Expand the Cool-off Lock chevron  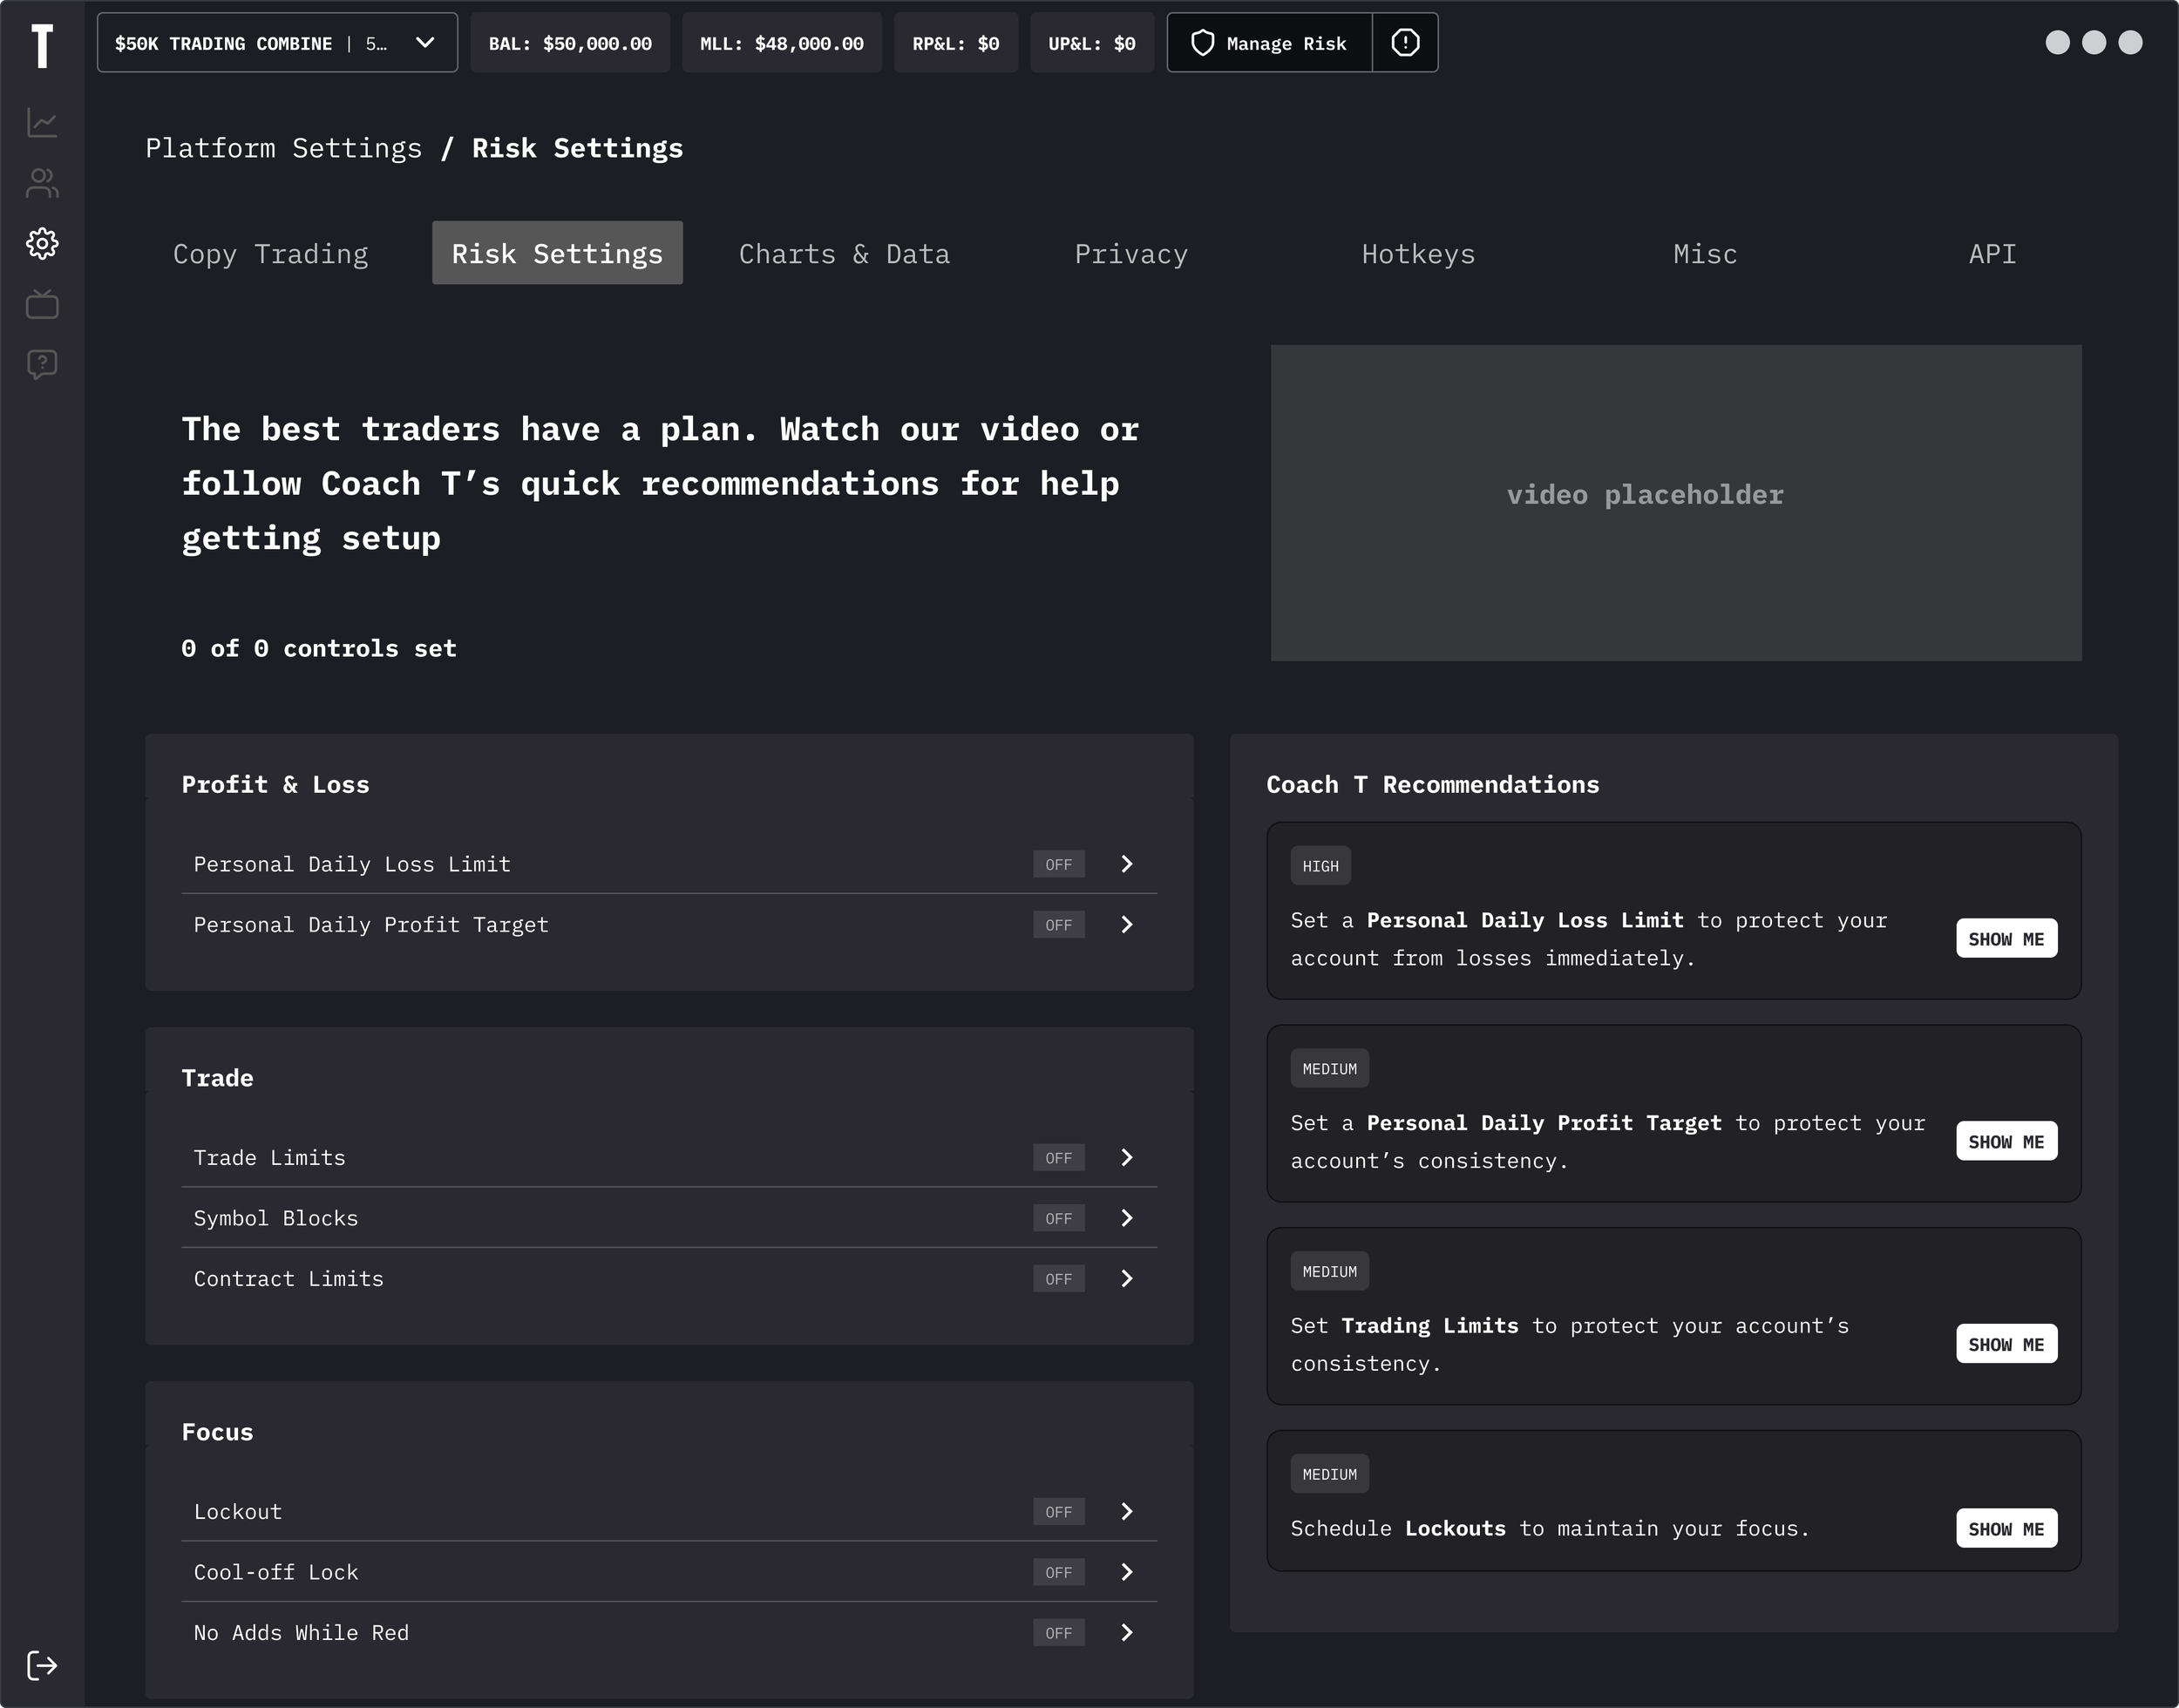1127,1572
